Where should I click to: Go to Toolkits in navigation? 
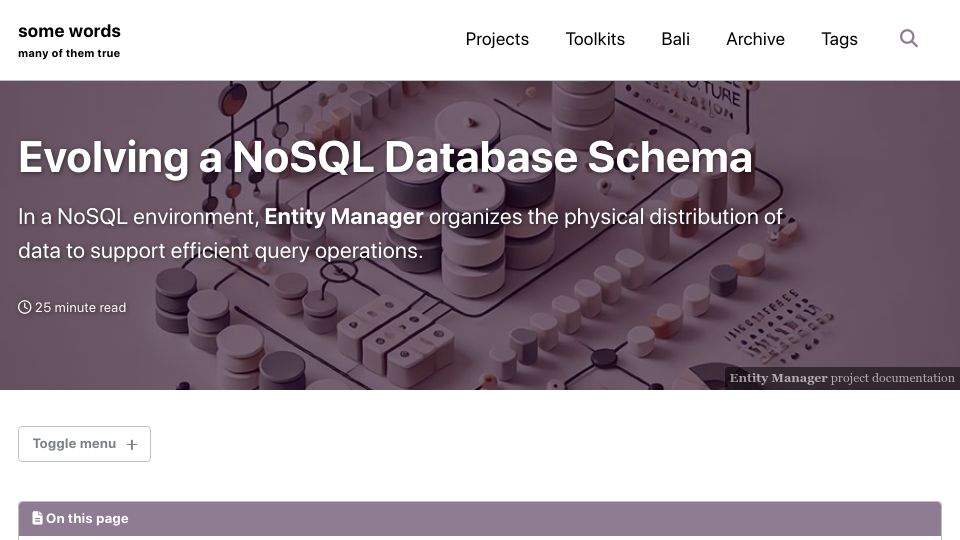click(595, 39)
